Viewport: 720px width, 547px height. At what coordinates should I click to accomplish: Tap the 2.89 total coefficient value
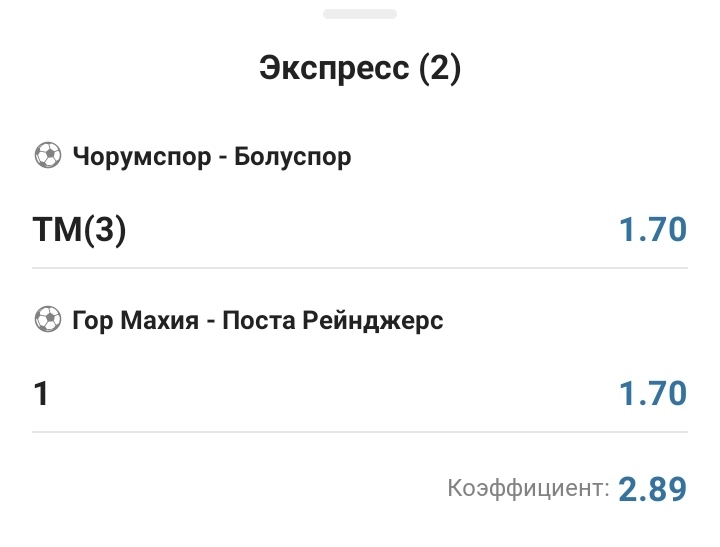[653, 489]
